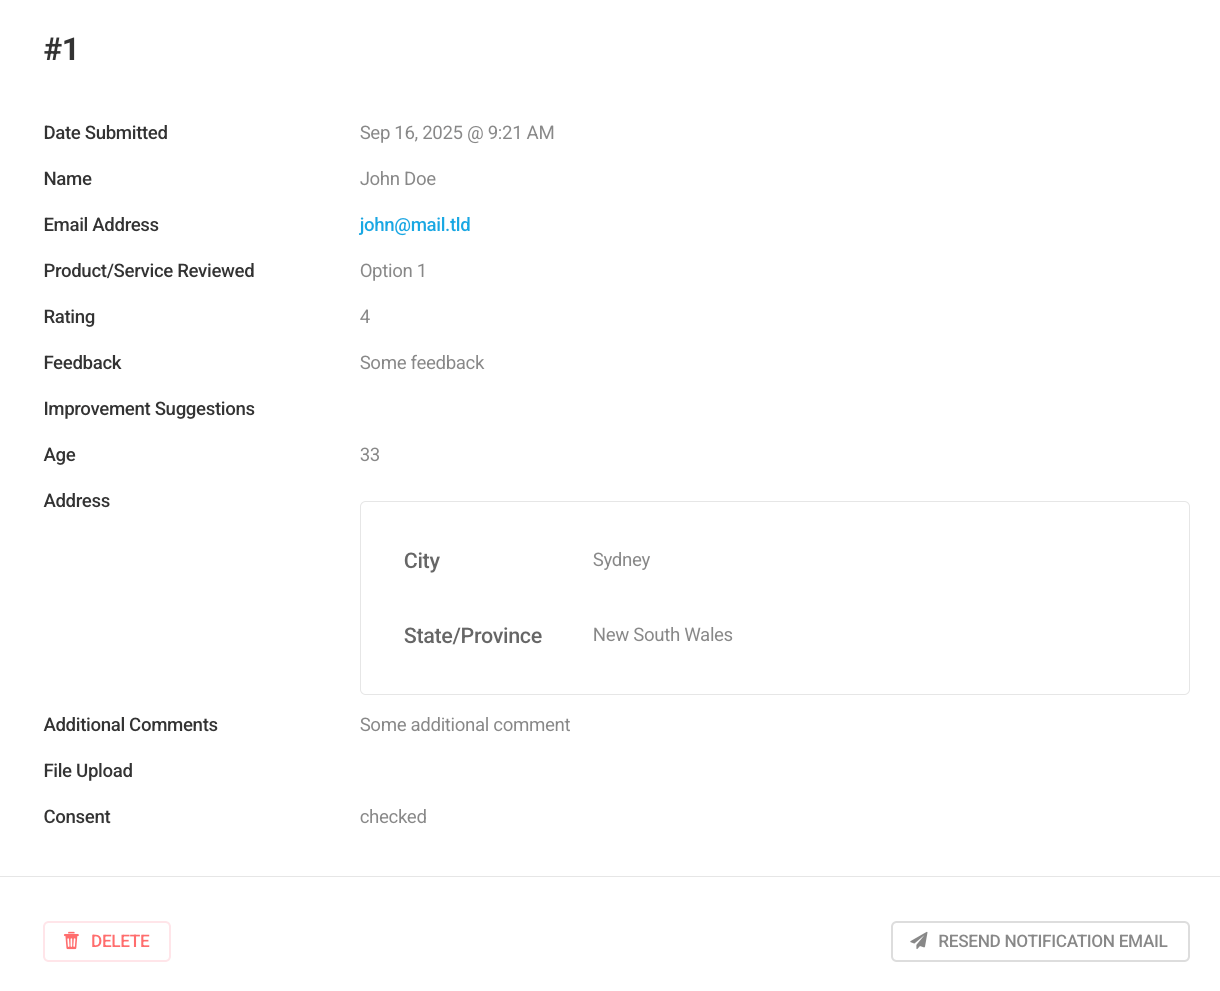Select the city value Sydney
This screenshot has height=991, width=1220.
coord(621,560)
